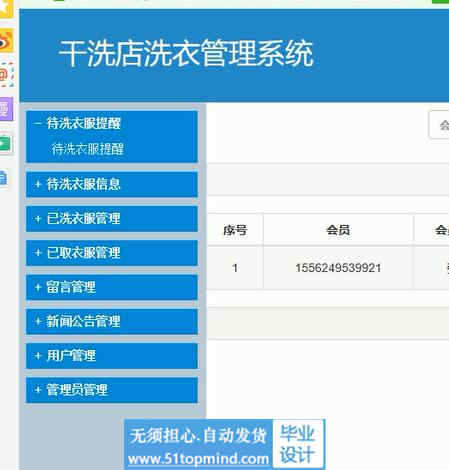This screenshot has width=449, height=470.
Task: Click the blue icon at the left edge
Action: [4, 178]
